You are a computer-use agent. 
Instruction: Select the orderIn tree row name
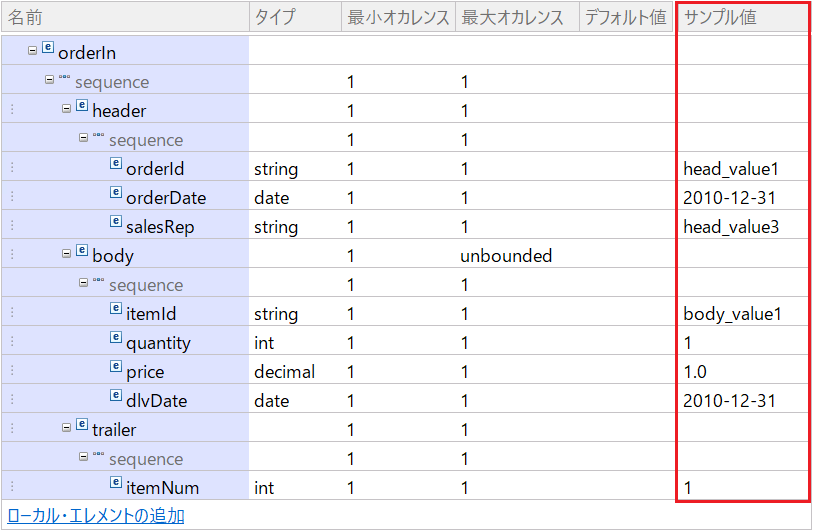point(87,53)
